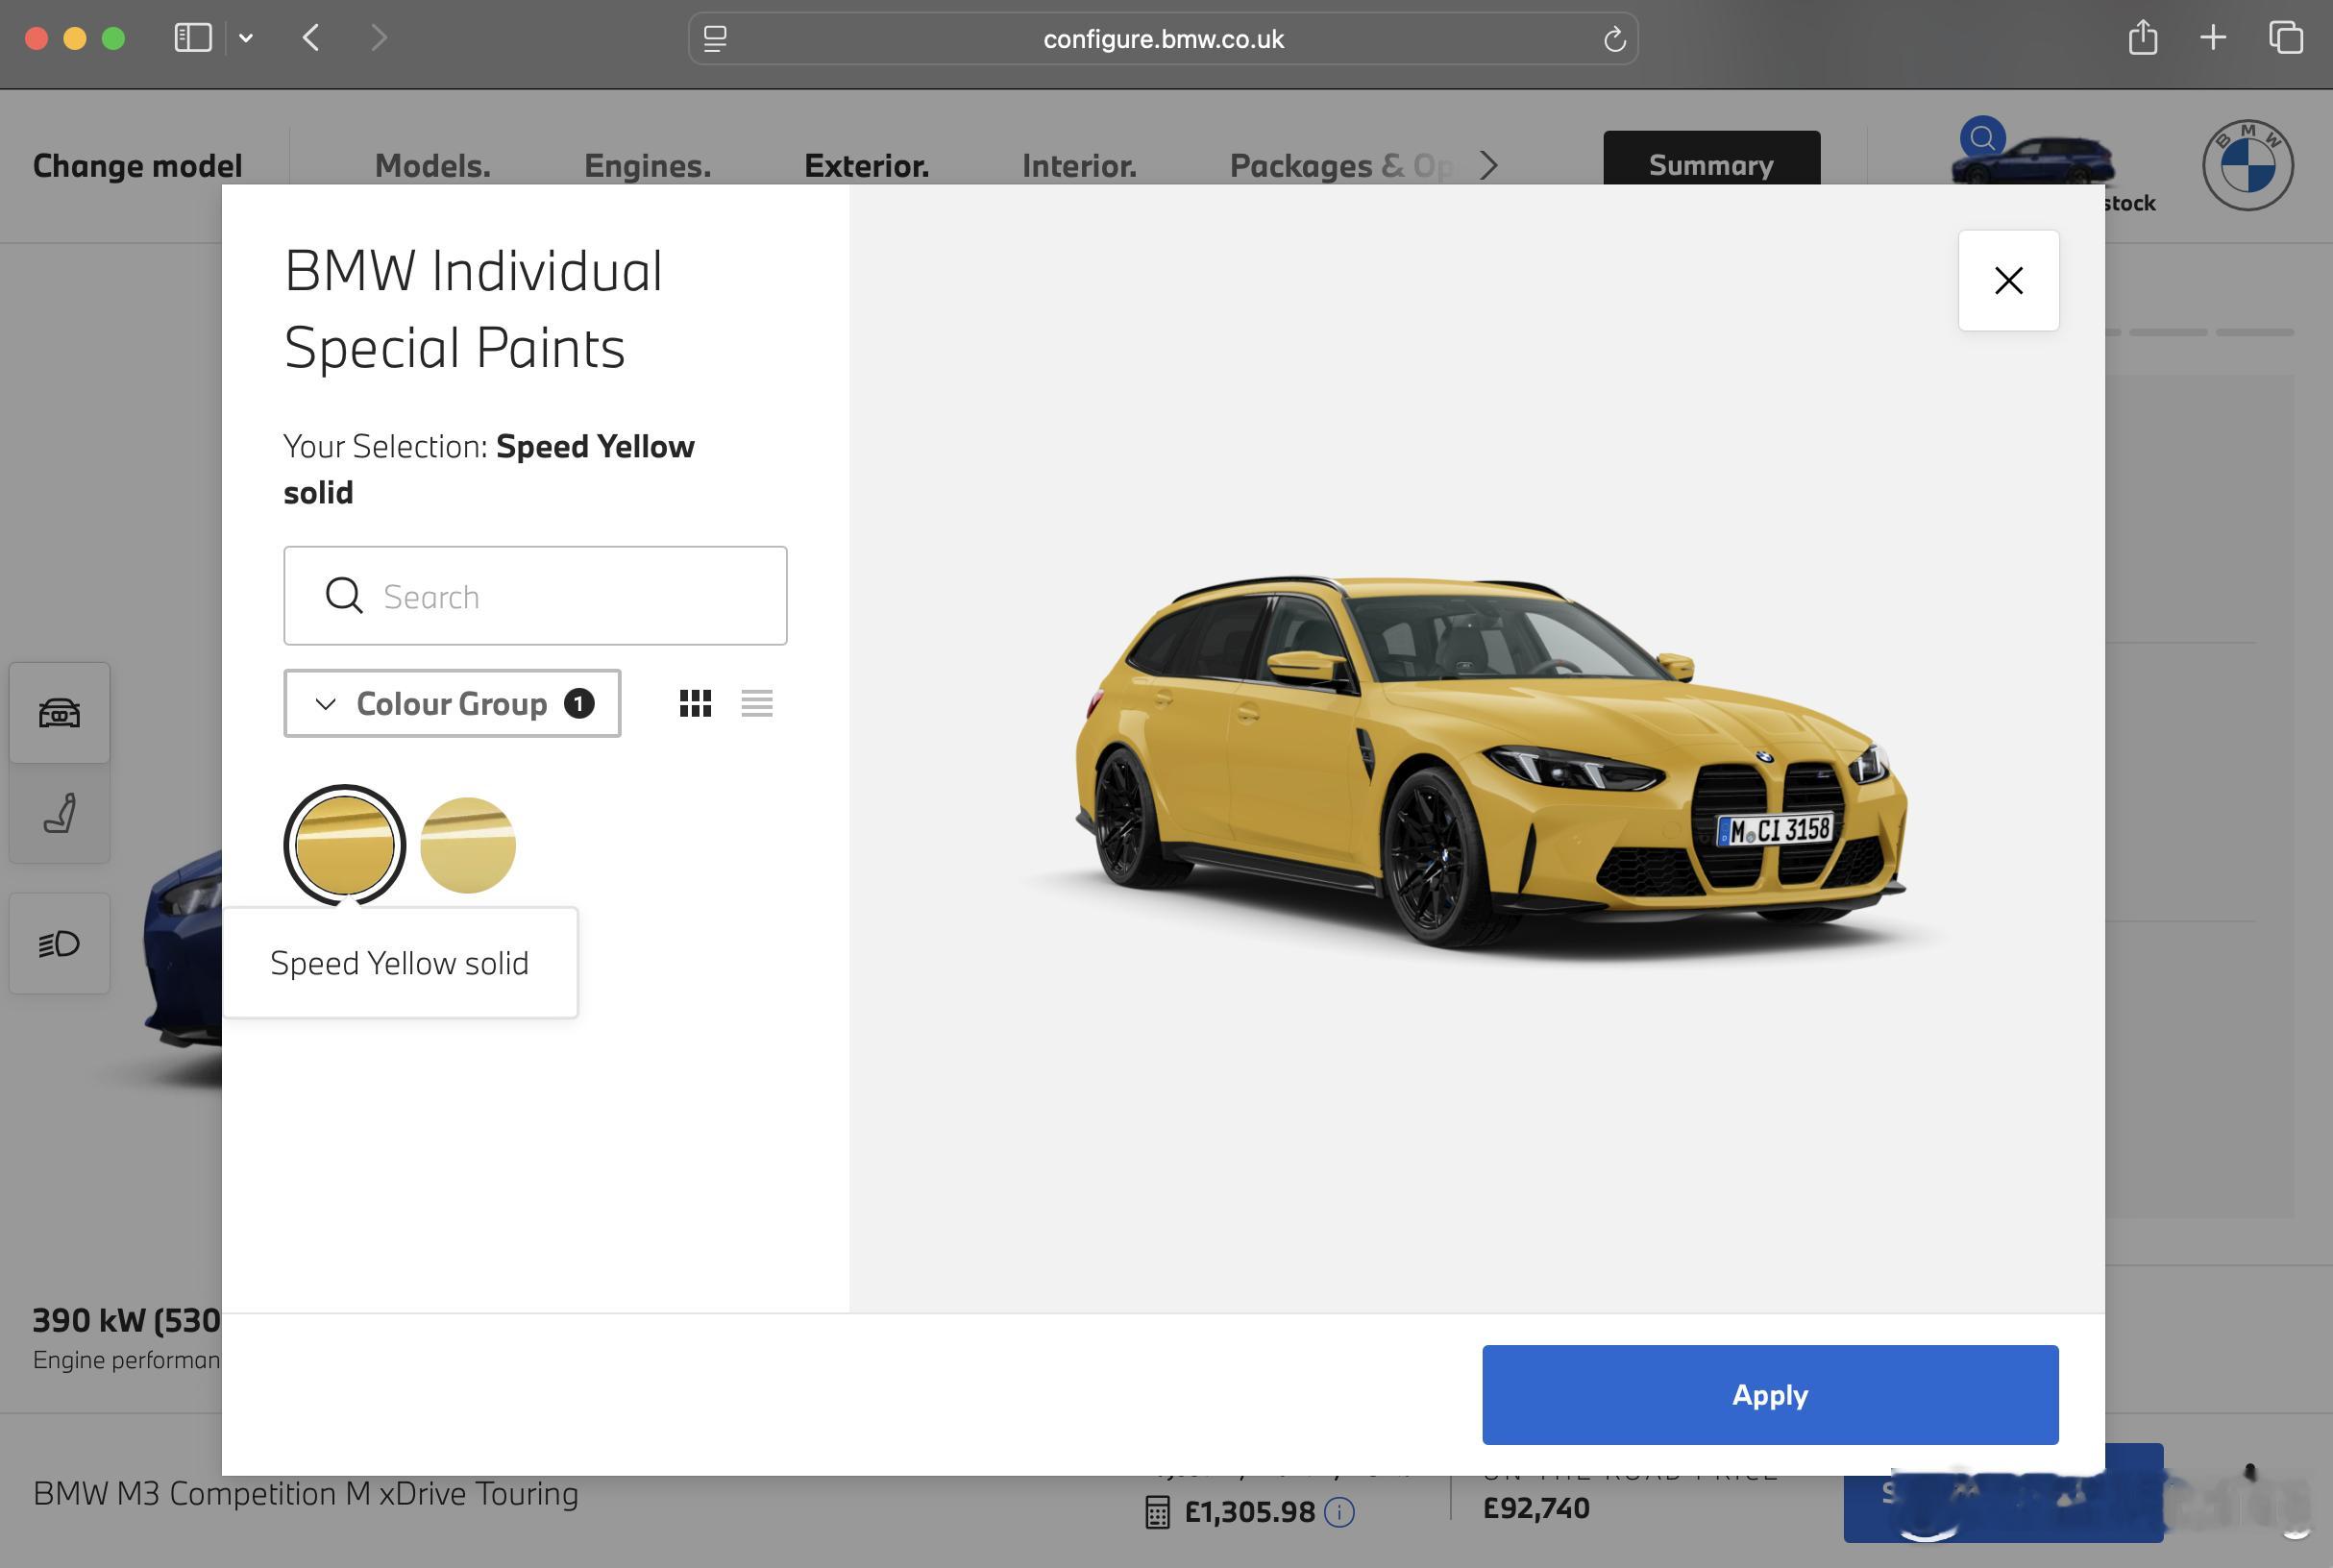Viewport: 2333px width, 1568px height.
Task: Go to the Interior tab
Action: point(1079,165)
